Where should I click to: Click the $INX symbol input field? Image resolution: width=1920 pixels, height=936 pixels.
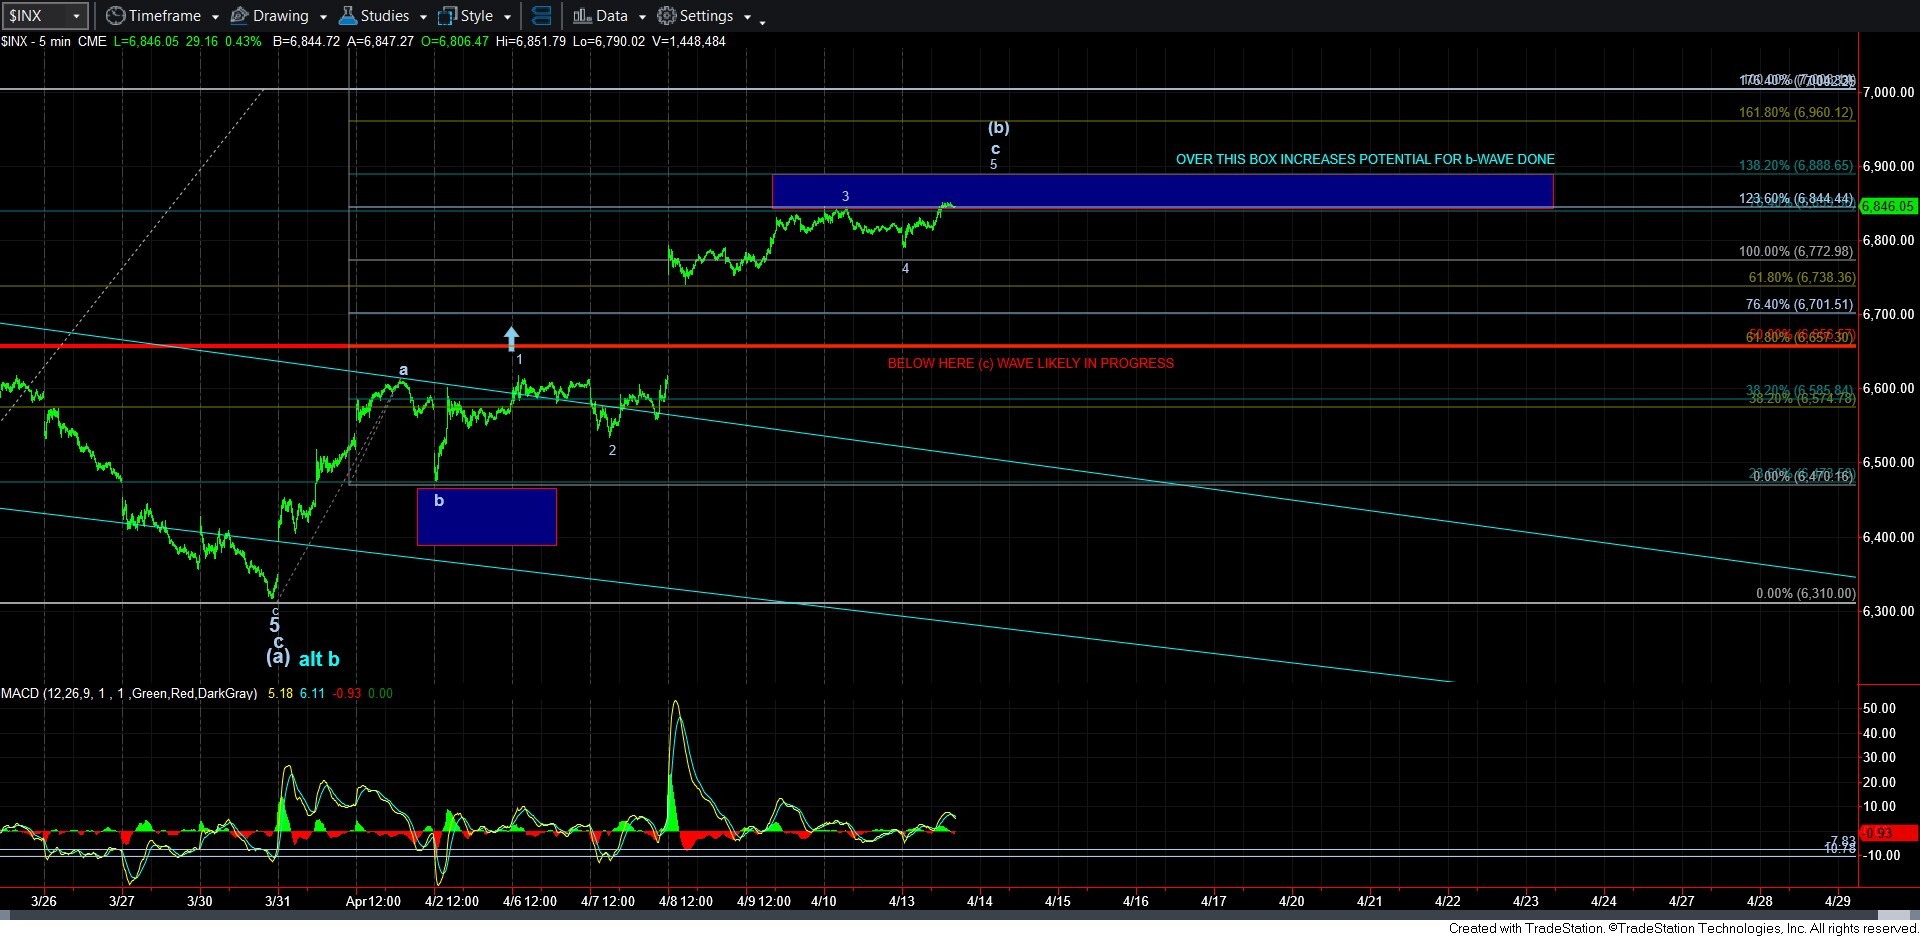click(35, 16)
